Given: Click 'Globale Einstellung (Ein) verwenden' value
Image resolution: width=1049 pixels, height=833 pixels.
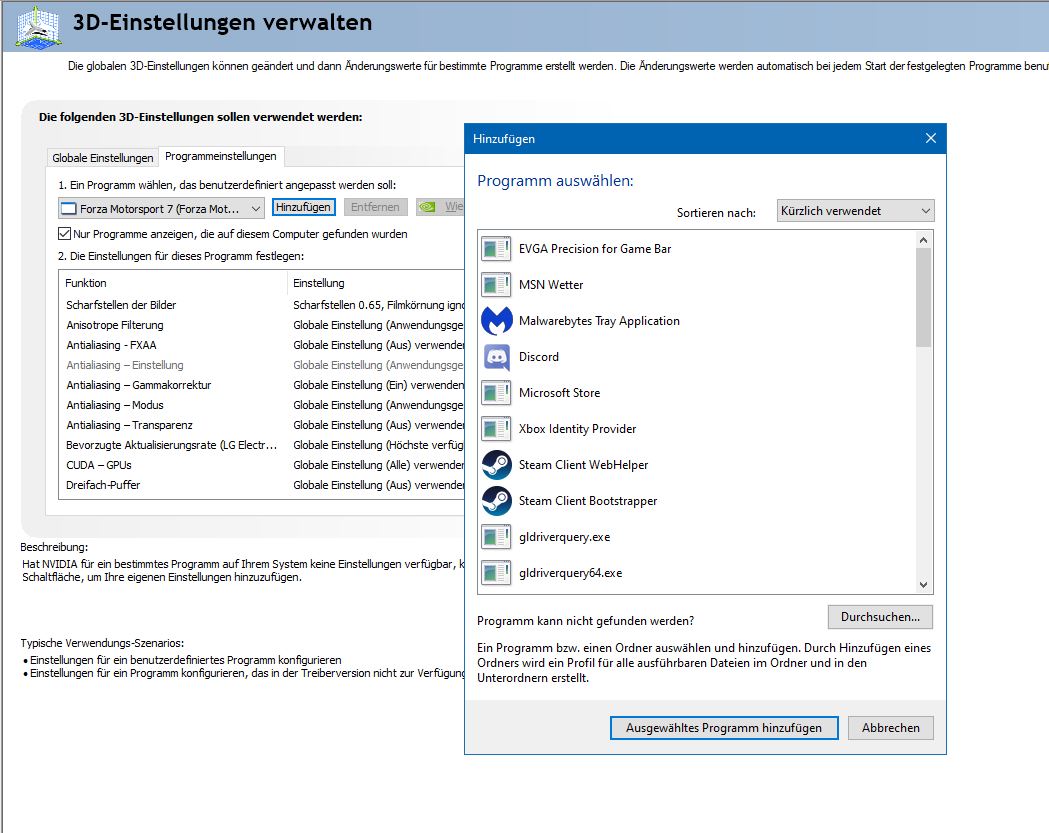Looking at the screenshot, I should pyautogui.click(x=379, y=385).
